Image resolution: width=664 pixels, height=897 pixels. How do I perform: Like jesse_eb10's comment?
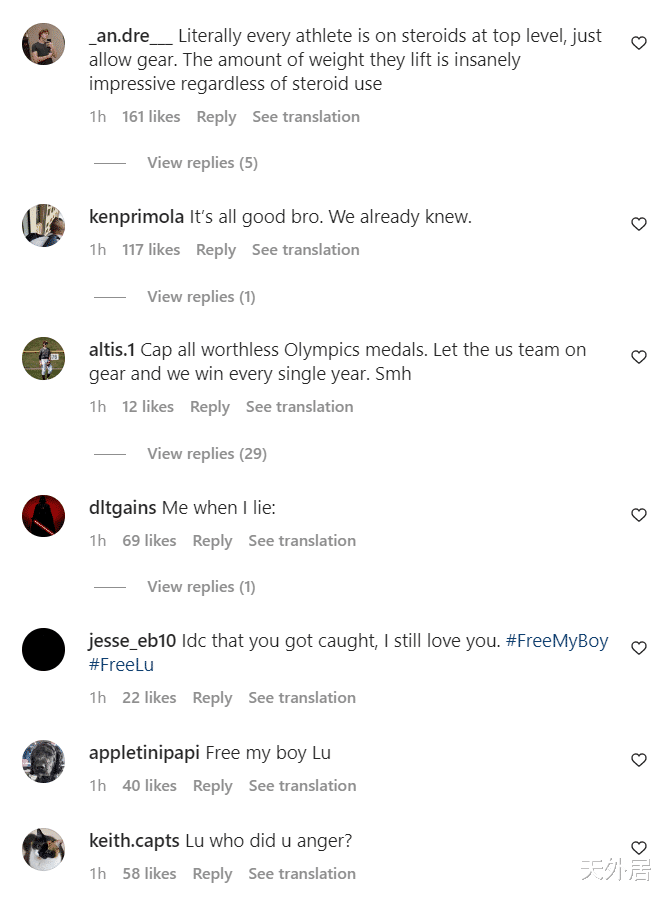(639, 648)
